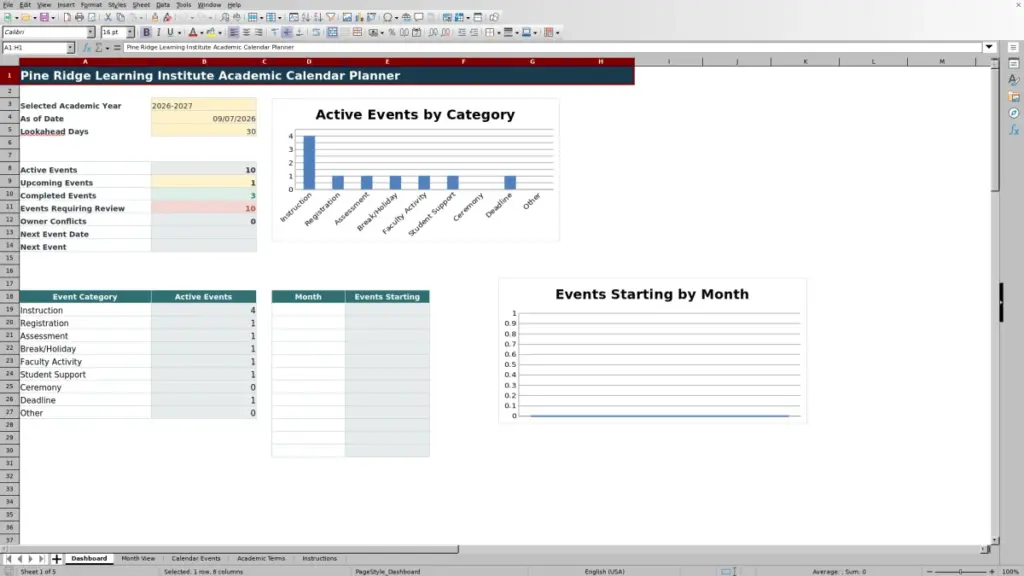Open the sidebar Navigator compass icon
Image resolution: width=1024 pixels, height=576 pixels.
pyautogui.click(x=1014, y=113)
